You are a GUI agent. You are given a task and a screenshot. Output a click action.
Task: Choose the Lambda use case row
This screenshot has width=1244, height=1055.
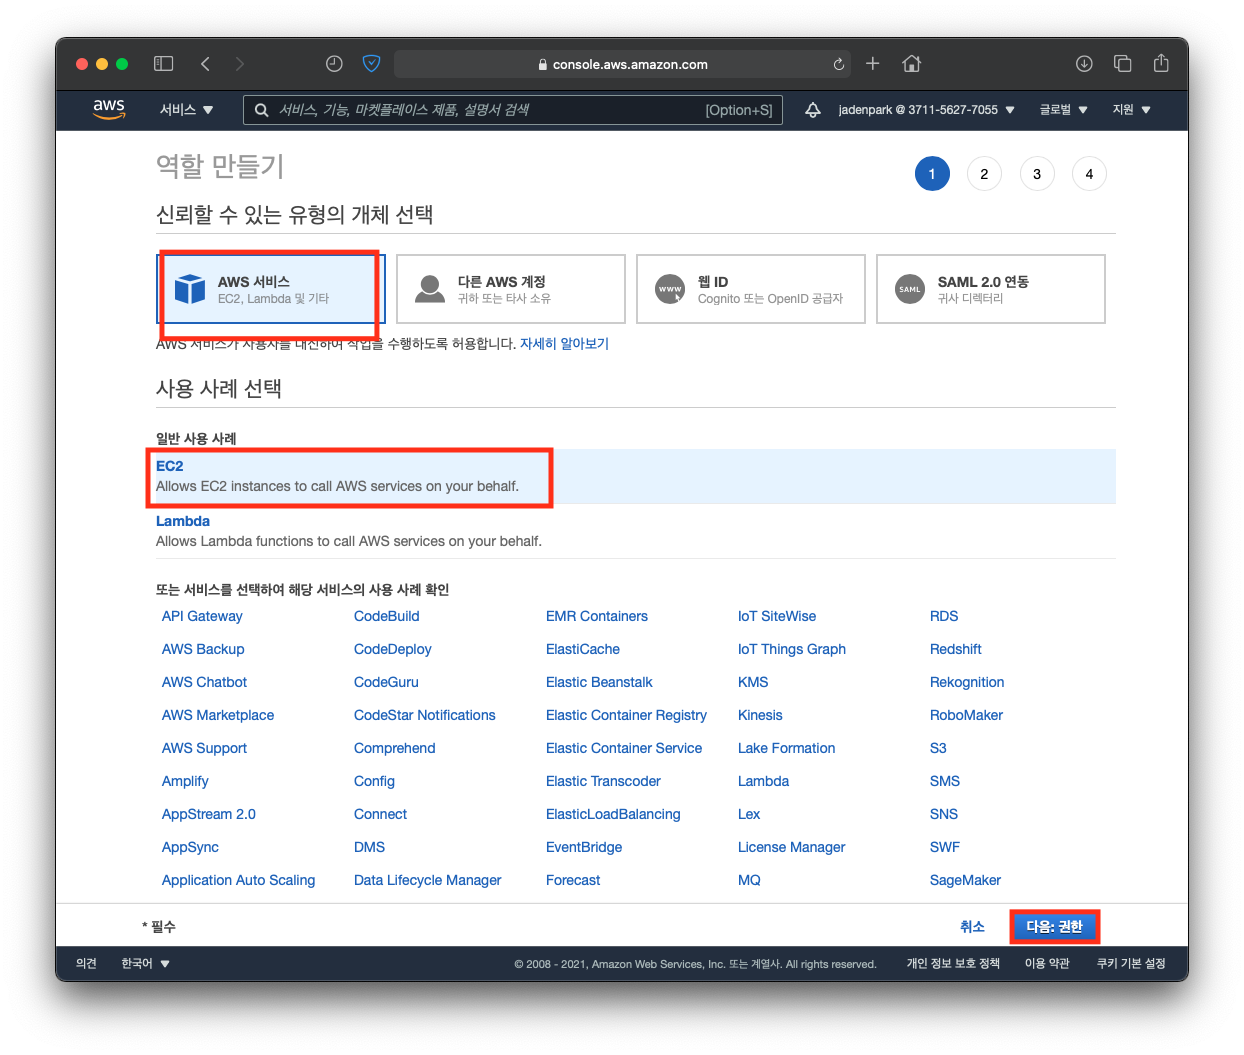pyautogui.click(x=636, y=531)
